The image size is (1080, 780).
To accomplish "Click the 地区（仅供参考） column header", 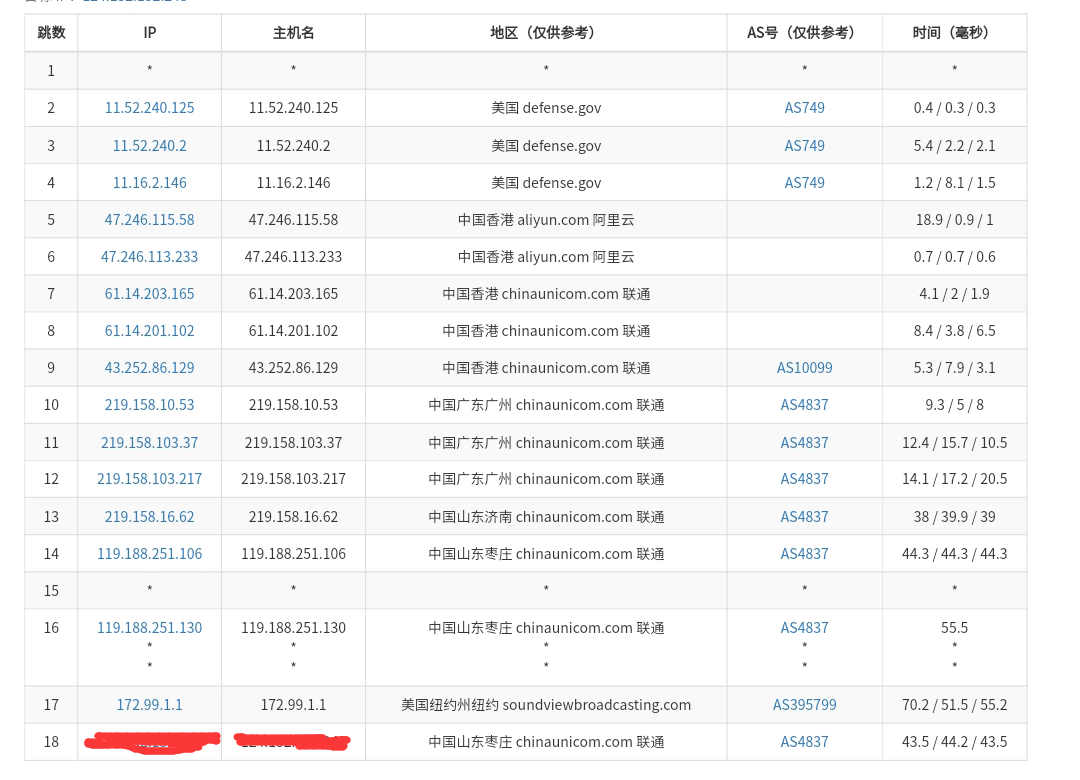I will pyautogui.click(x=546, y=33).
